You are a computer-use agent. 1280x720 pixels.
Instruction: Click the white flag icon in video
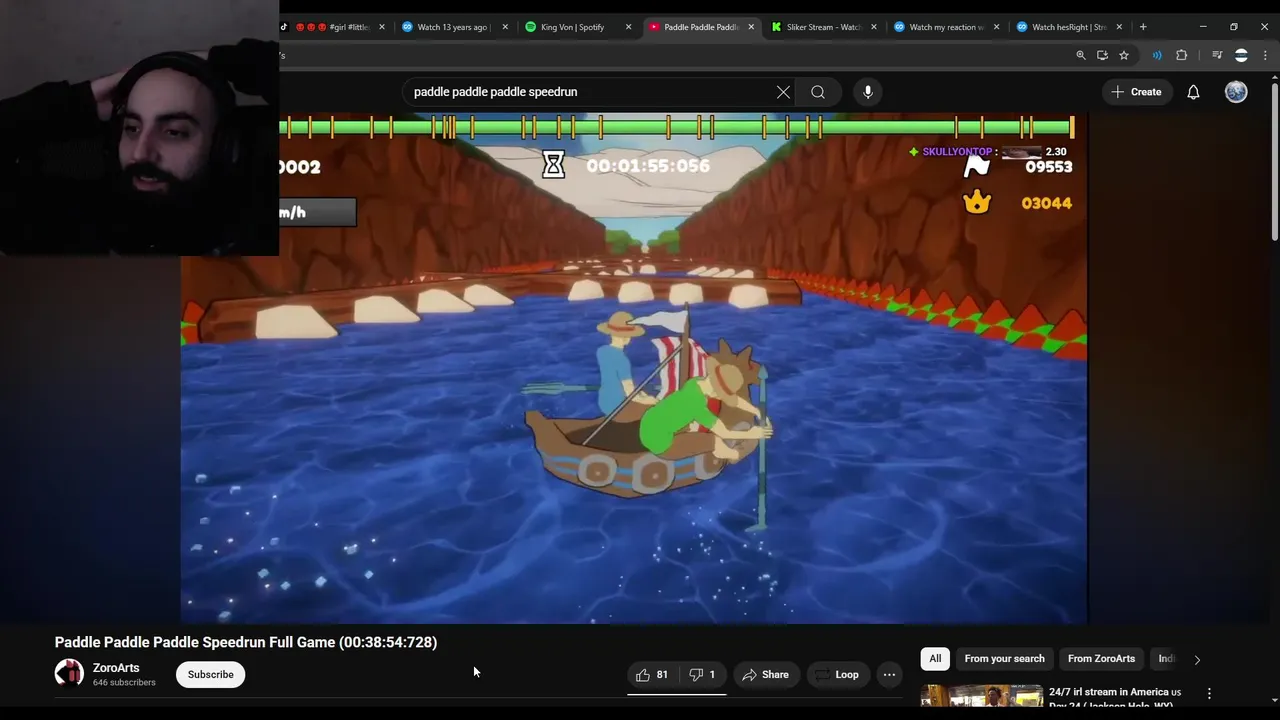coord(976,166)
